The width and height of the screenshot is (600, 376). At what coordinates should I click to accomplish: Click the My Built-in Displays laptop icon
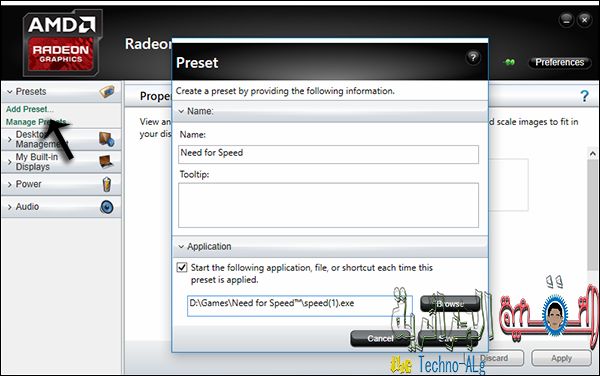(x=106, y=161)
